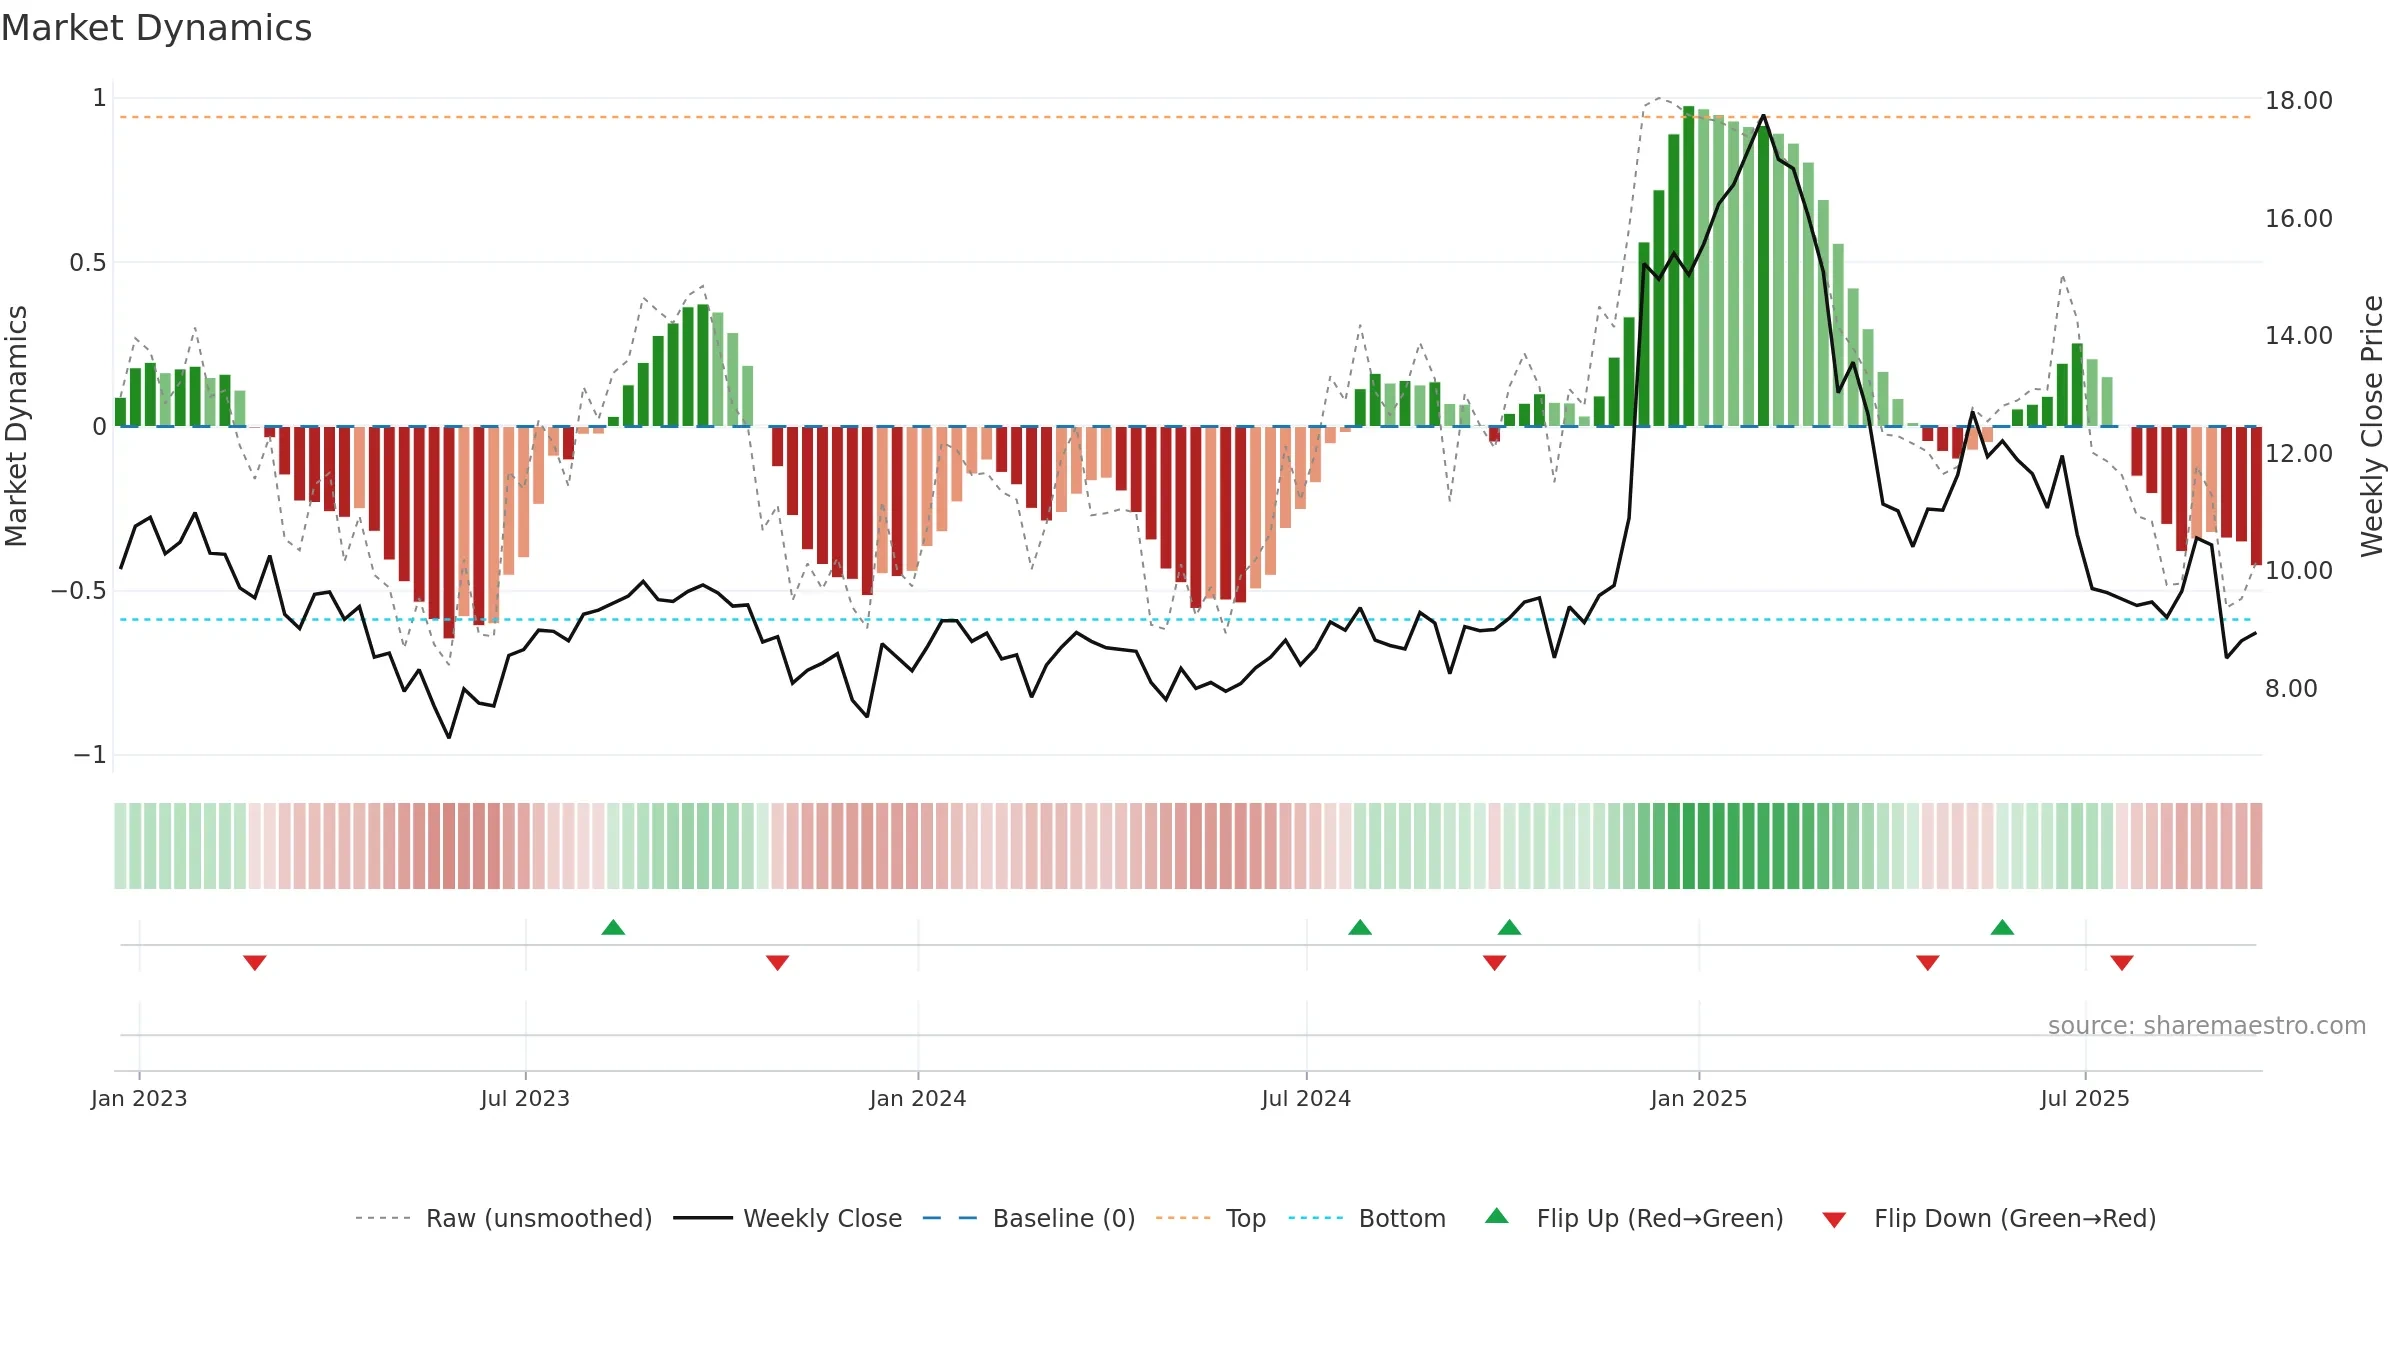Toggle the Bottom legend entry

(1367, 1218)
